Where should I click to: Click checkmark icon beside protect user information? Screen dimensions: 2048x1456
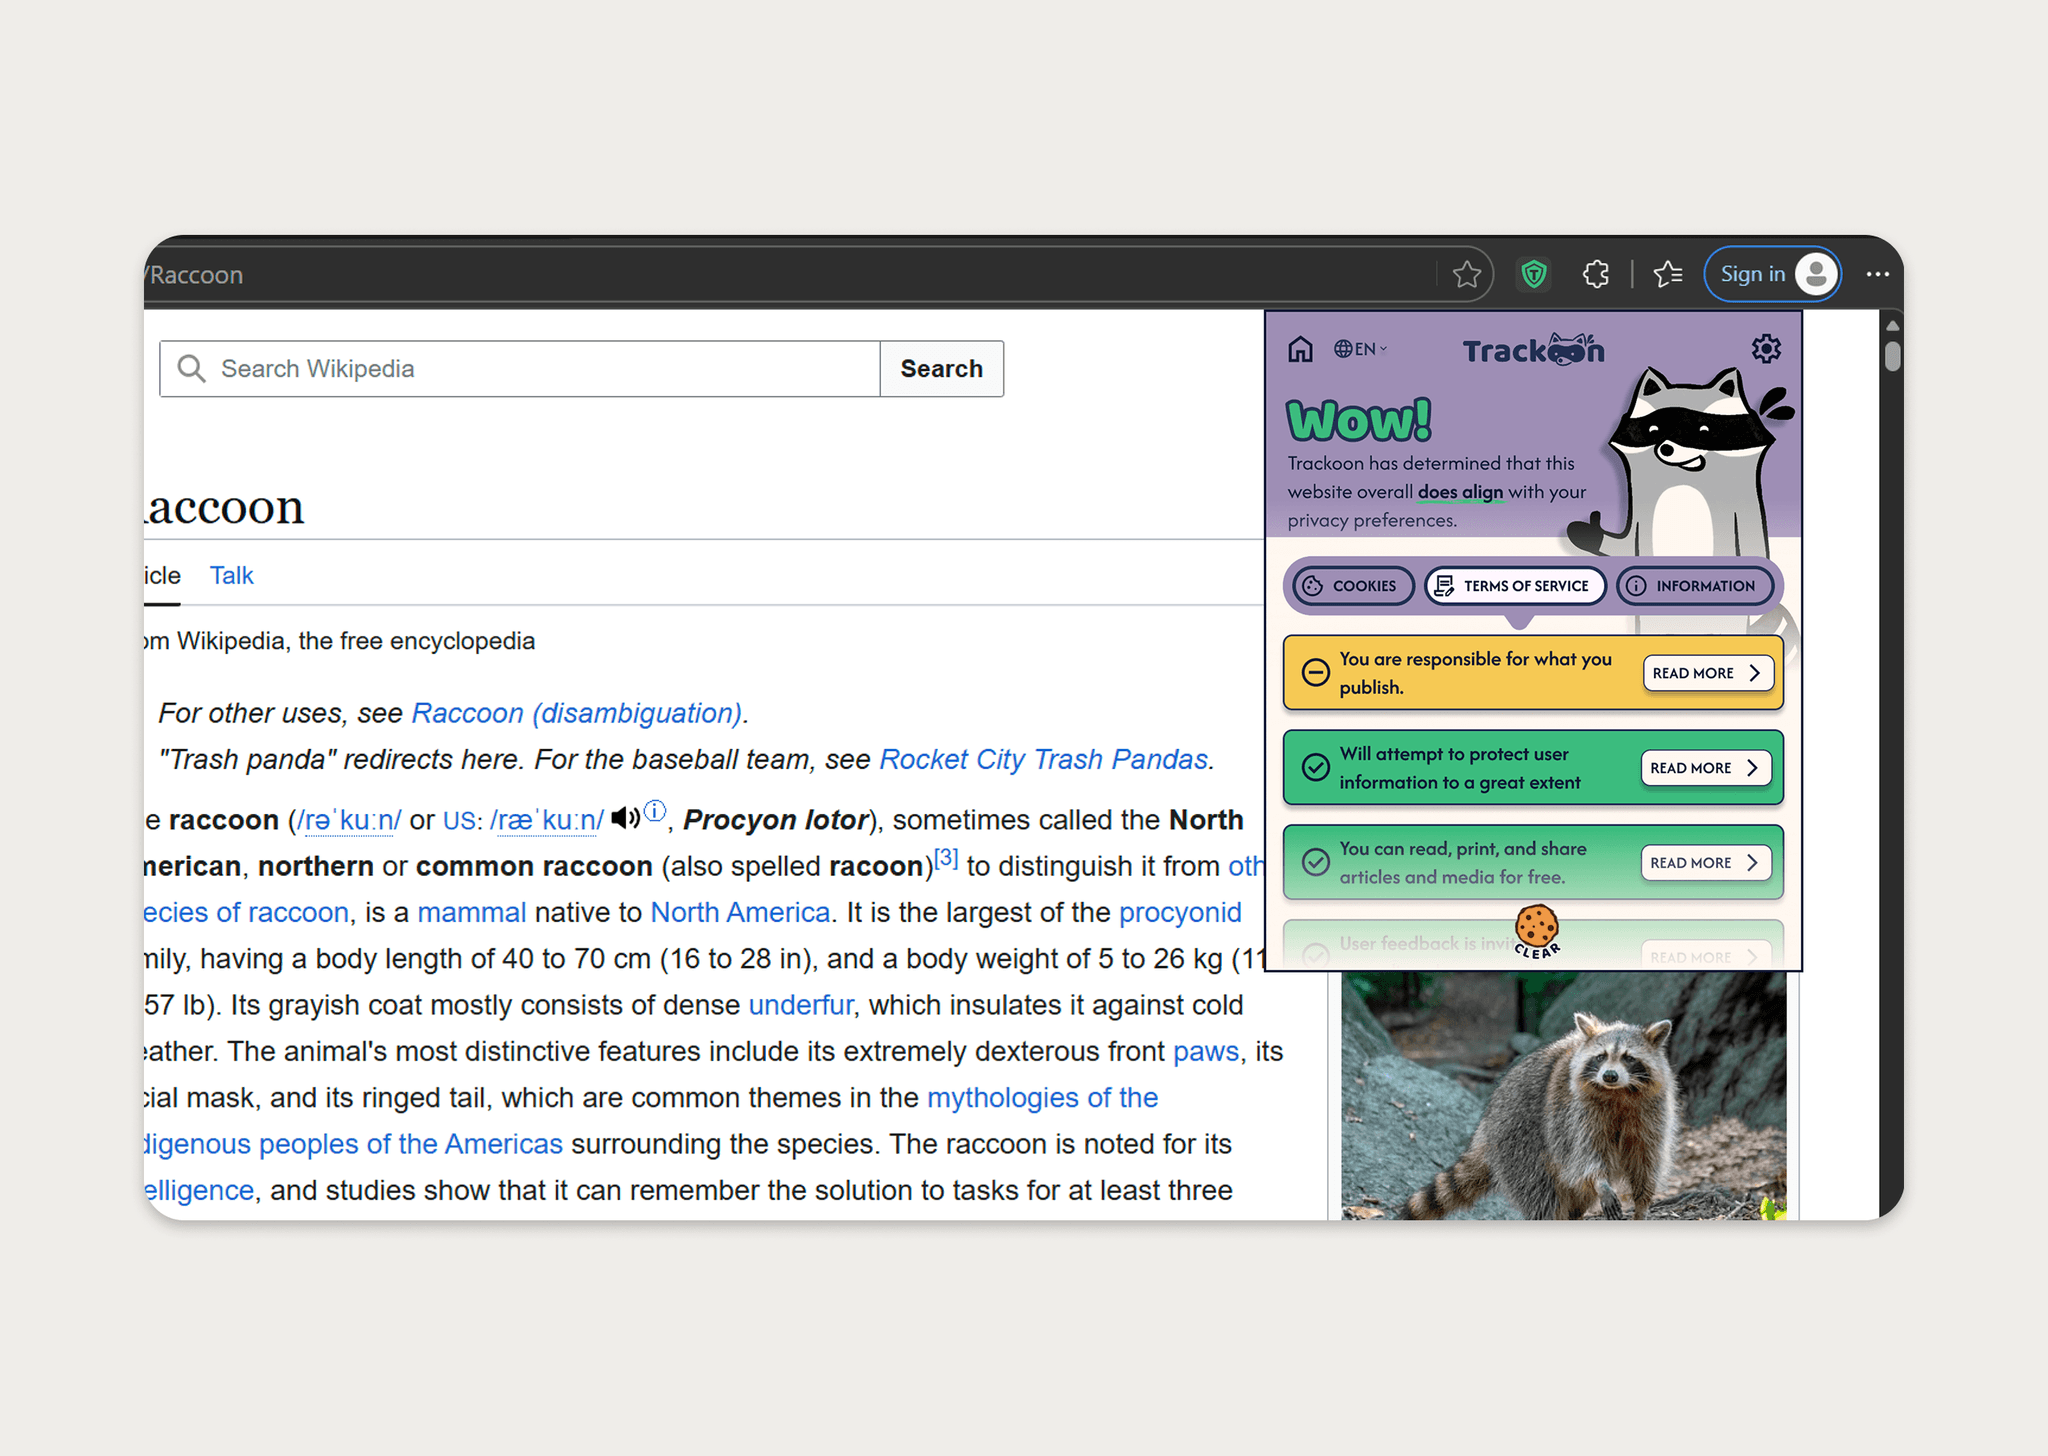pyautogui.click(x=1316, y=767)
